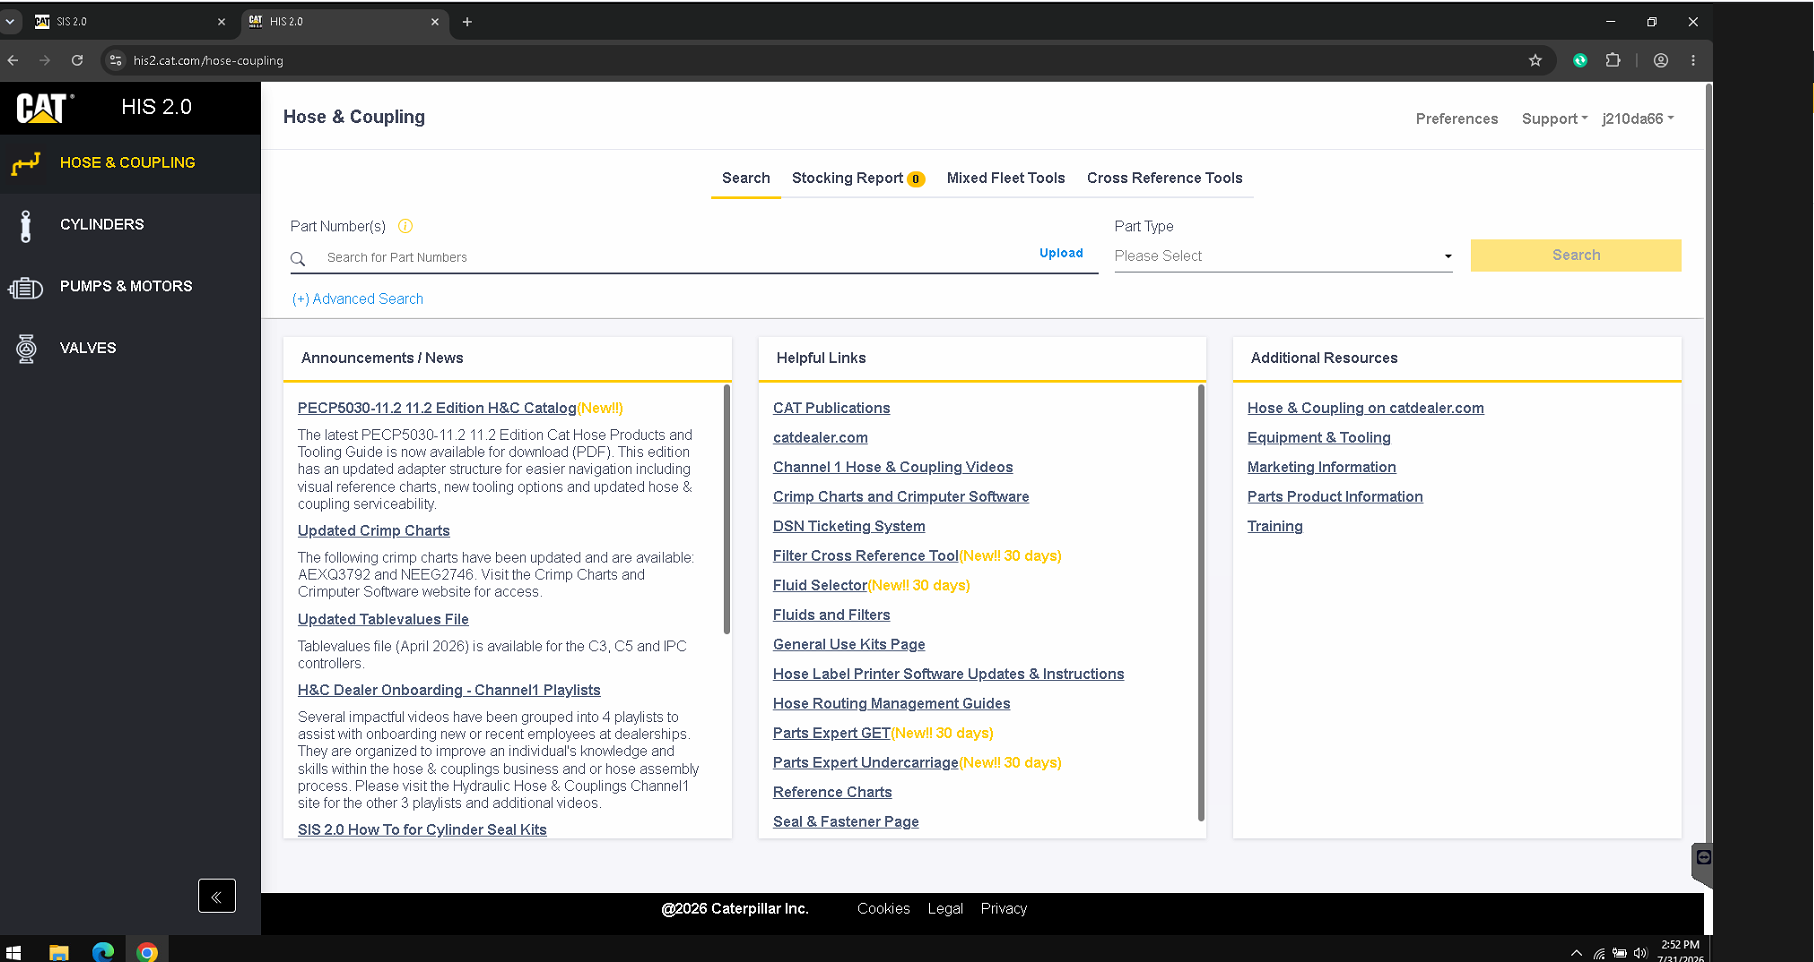Expand the Advanced Search options
Screen dimensions: 1814x962
[x=357, y=299]
